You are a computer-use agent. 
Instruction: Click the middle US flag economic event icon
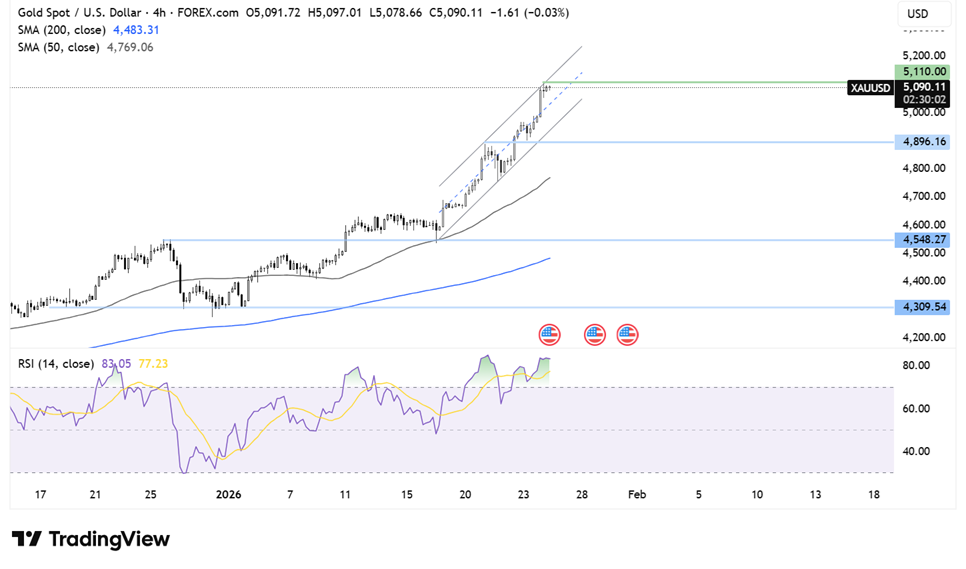(595, 335)
